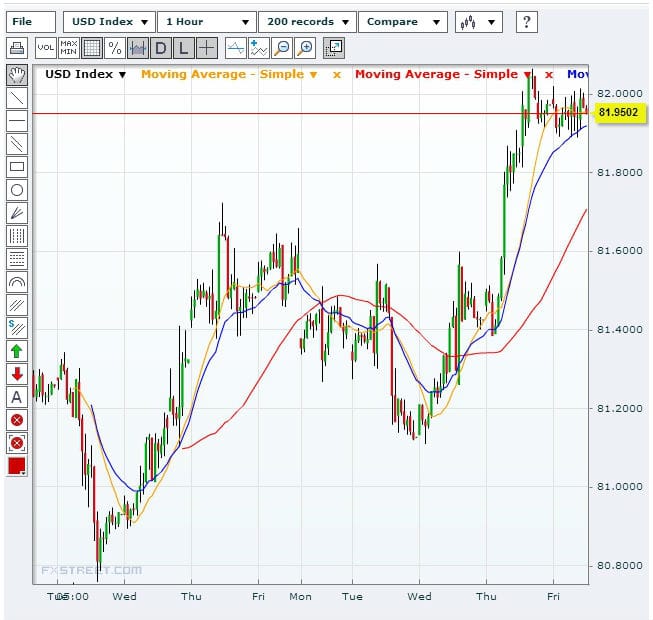Select the rectangle drawing tool
This screenshot has height=620, width=653.
tap(17, 167)
